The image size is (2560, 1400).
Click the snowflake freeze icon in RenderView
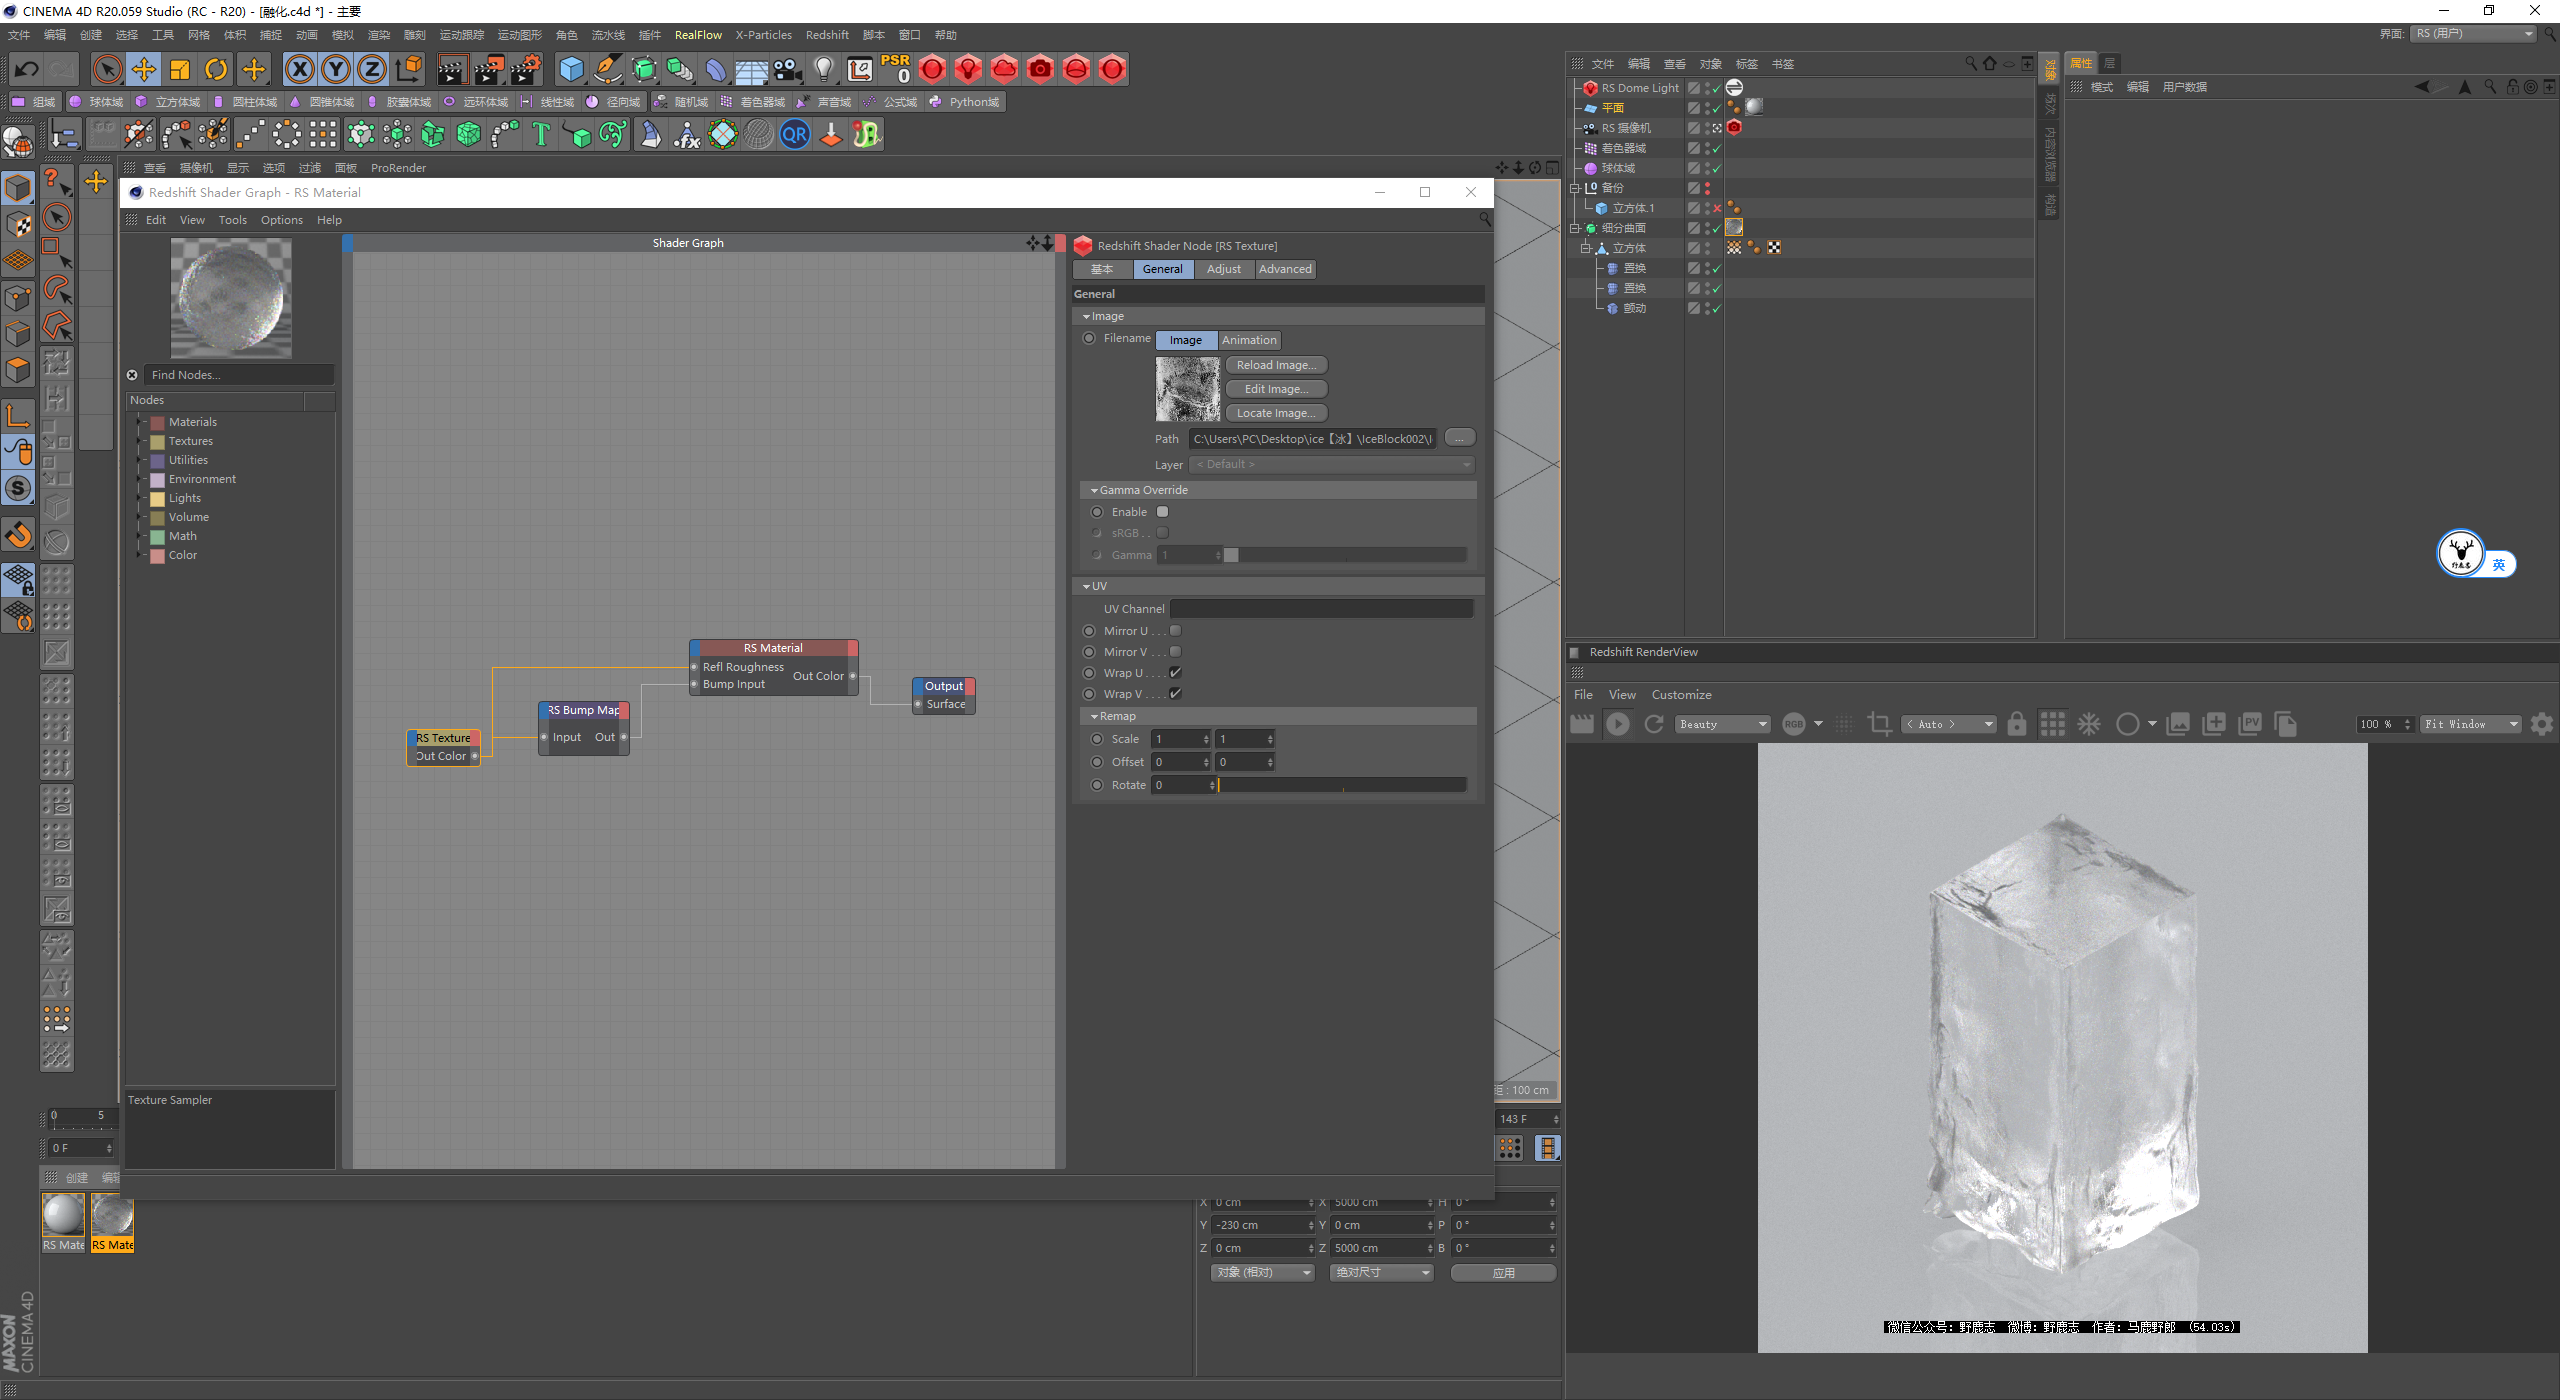click(2089, 724)
